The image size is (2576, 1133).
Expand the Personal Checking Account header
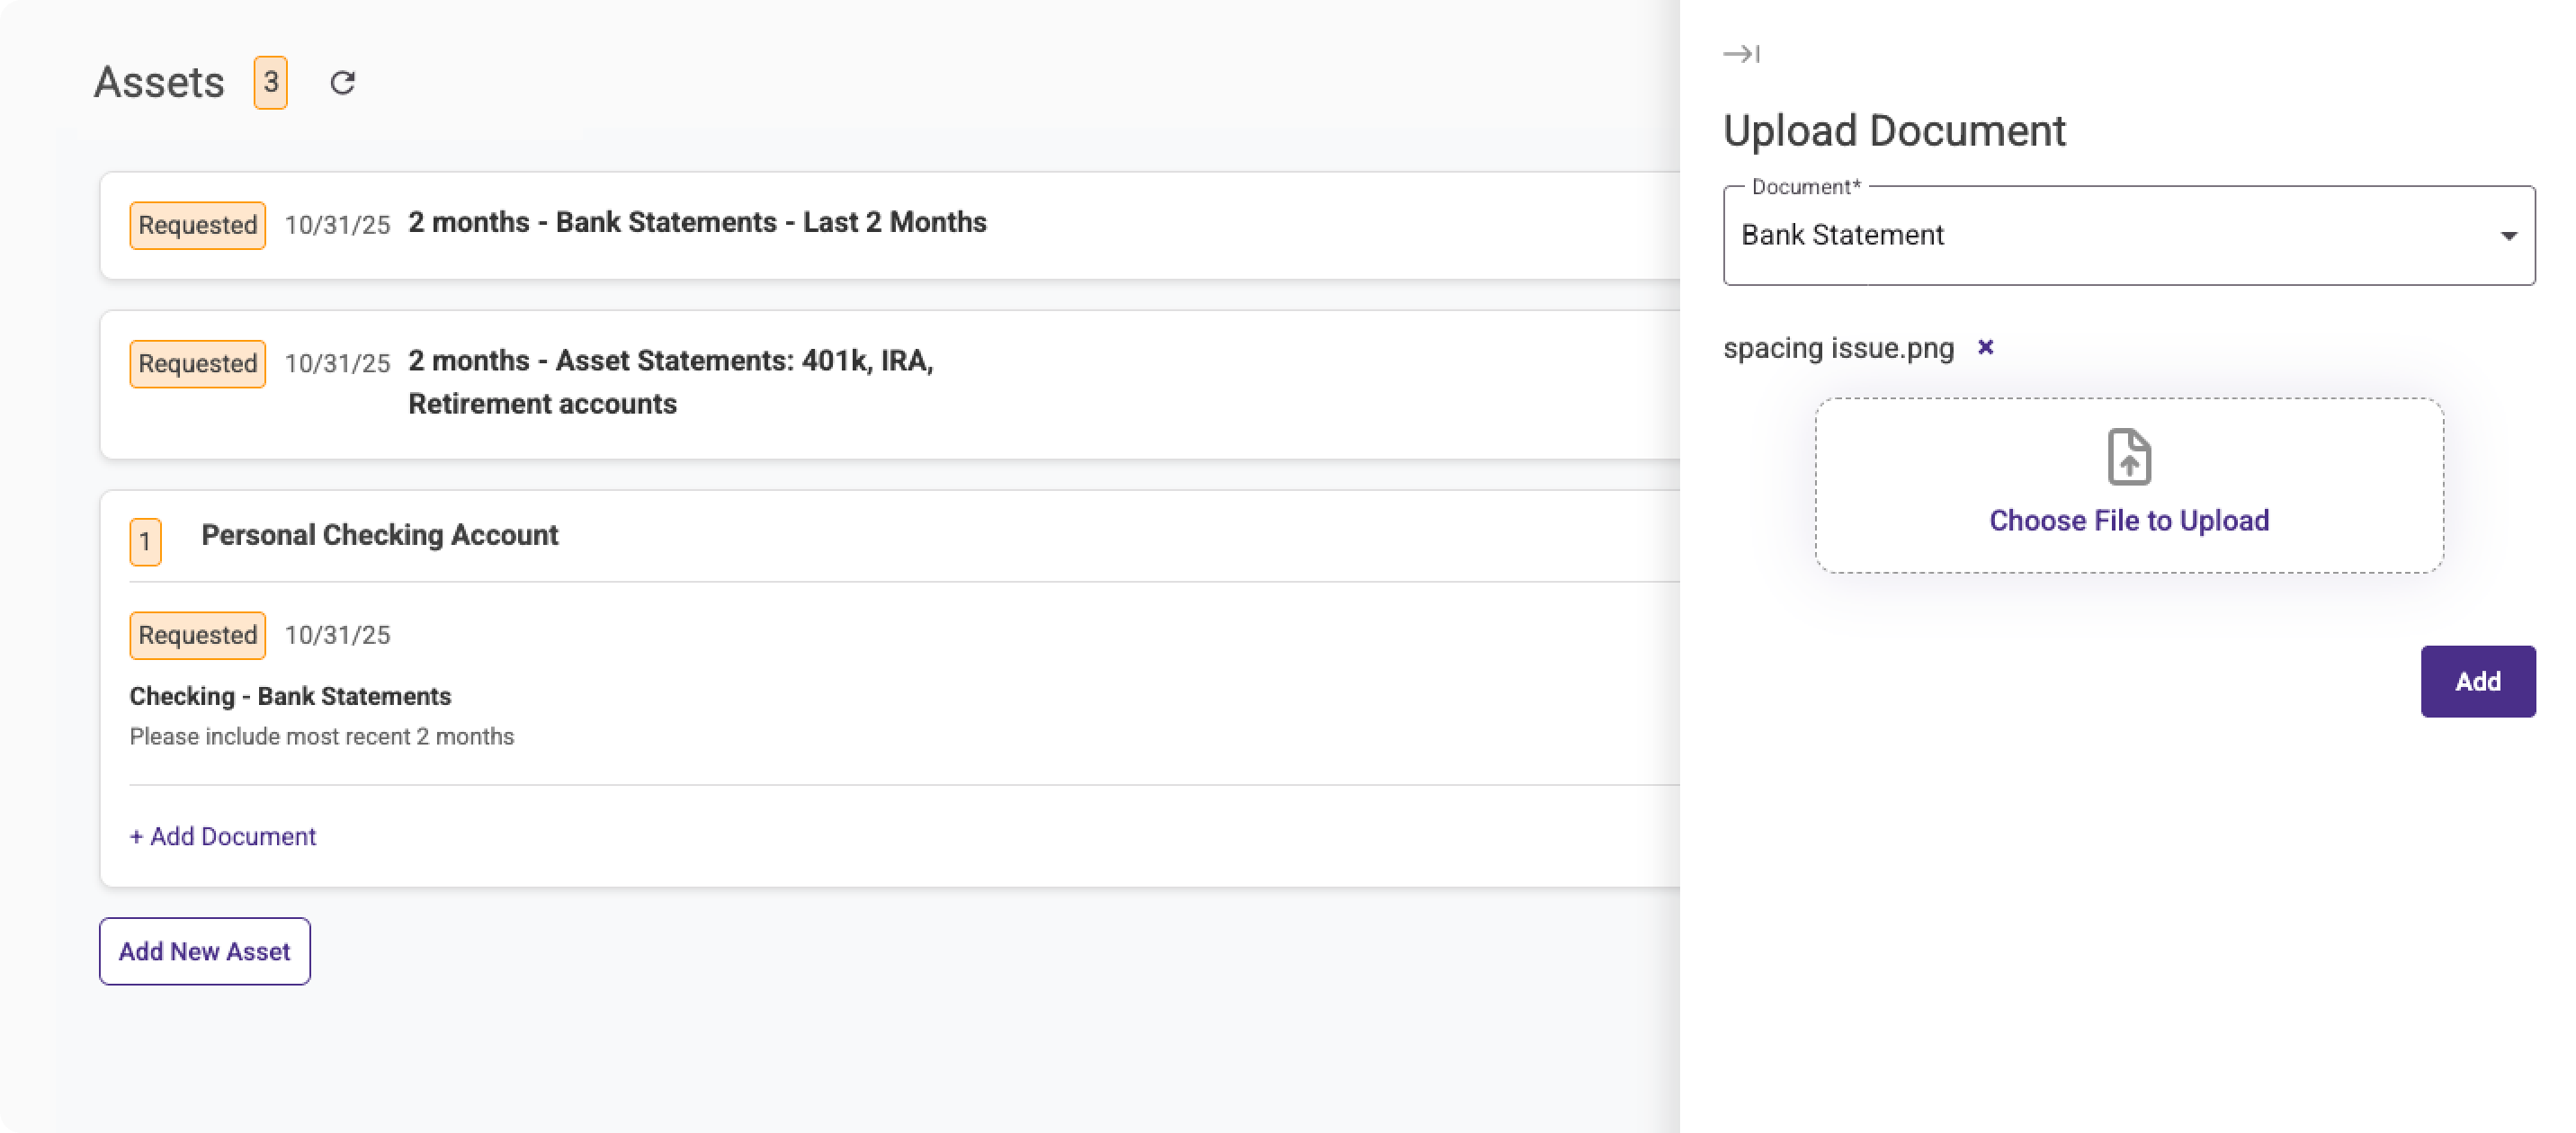(x=380, y=535)
